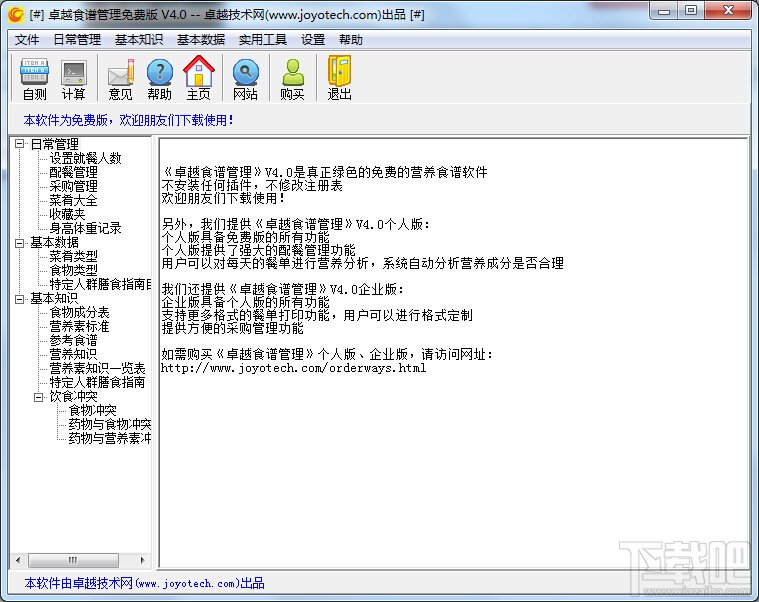Select 身高体重记录 in the tree
759x602 pixels.
tap(85, 228)
